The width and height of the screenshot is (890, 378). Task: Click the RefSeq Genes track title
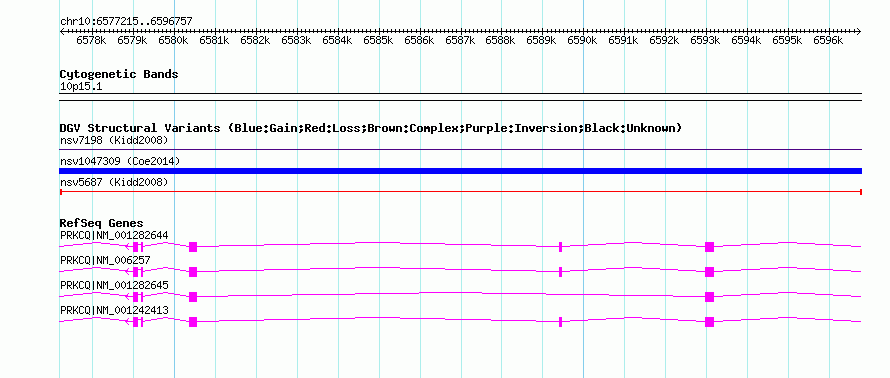click(x=102, y=223)
